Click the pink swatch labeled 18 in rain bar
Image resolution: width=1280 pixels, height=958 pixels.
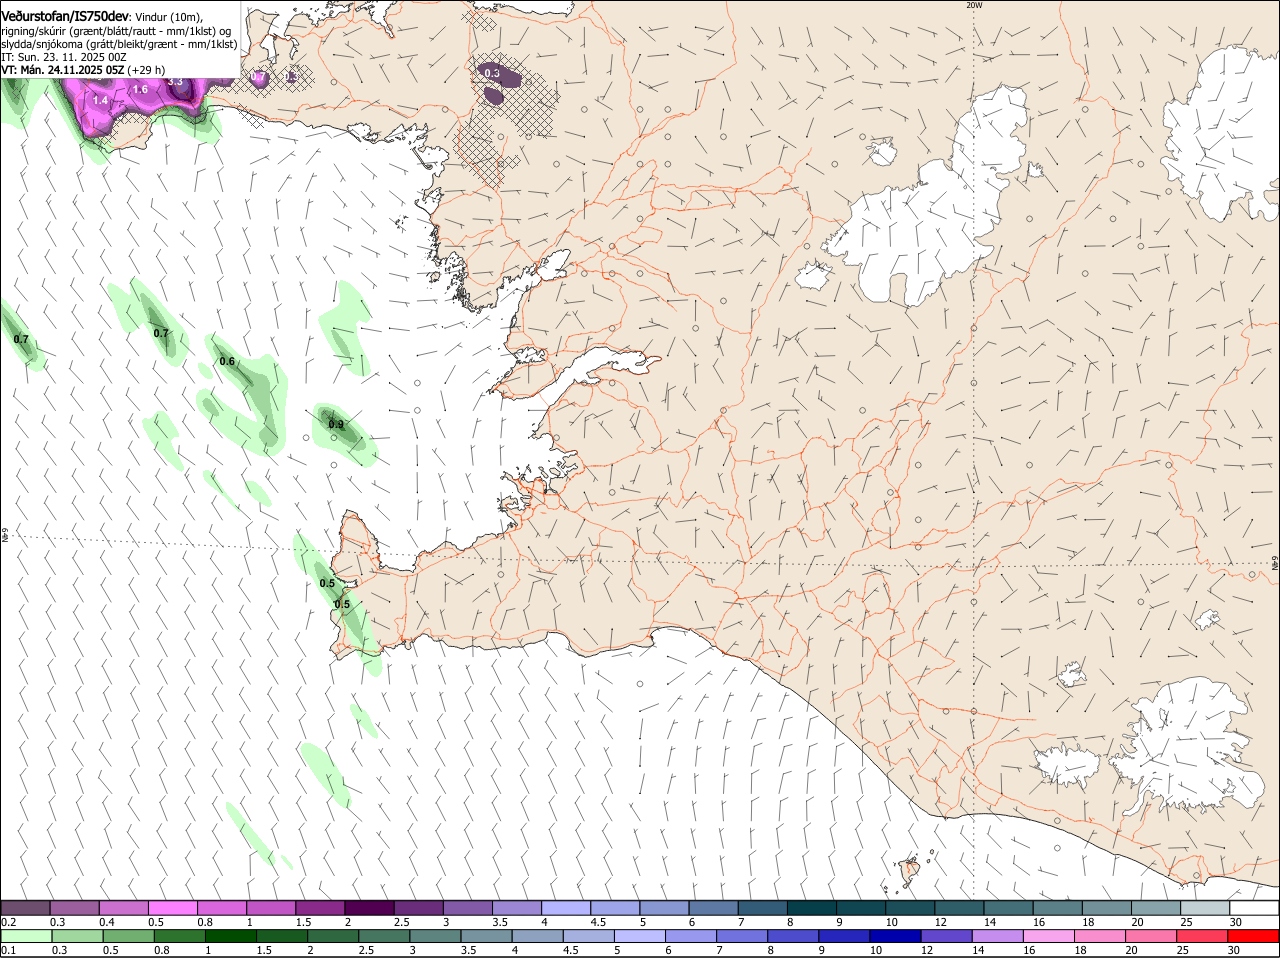(1100, 936)
